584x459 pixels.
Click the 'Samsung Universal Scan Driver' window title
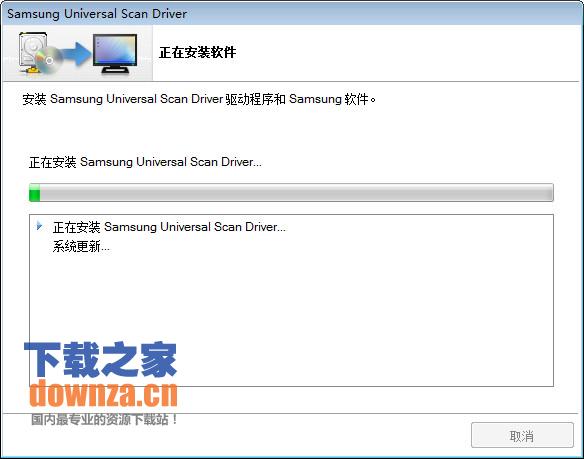pos(97,14)
